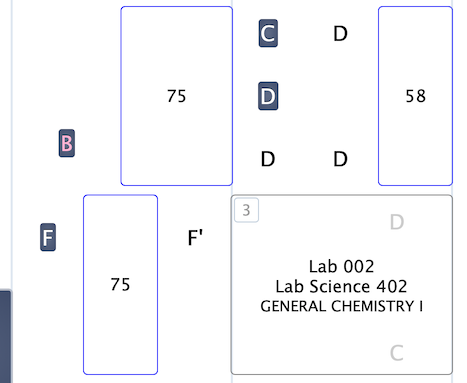Screen dimensions: 467x383
Task: Select the 75 box beside the B badge
Action: (x=176, y=96)
